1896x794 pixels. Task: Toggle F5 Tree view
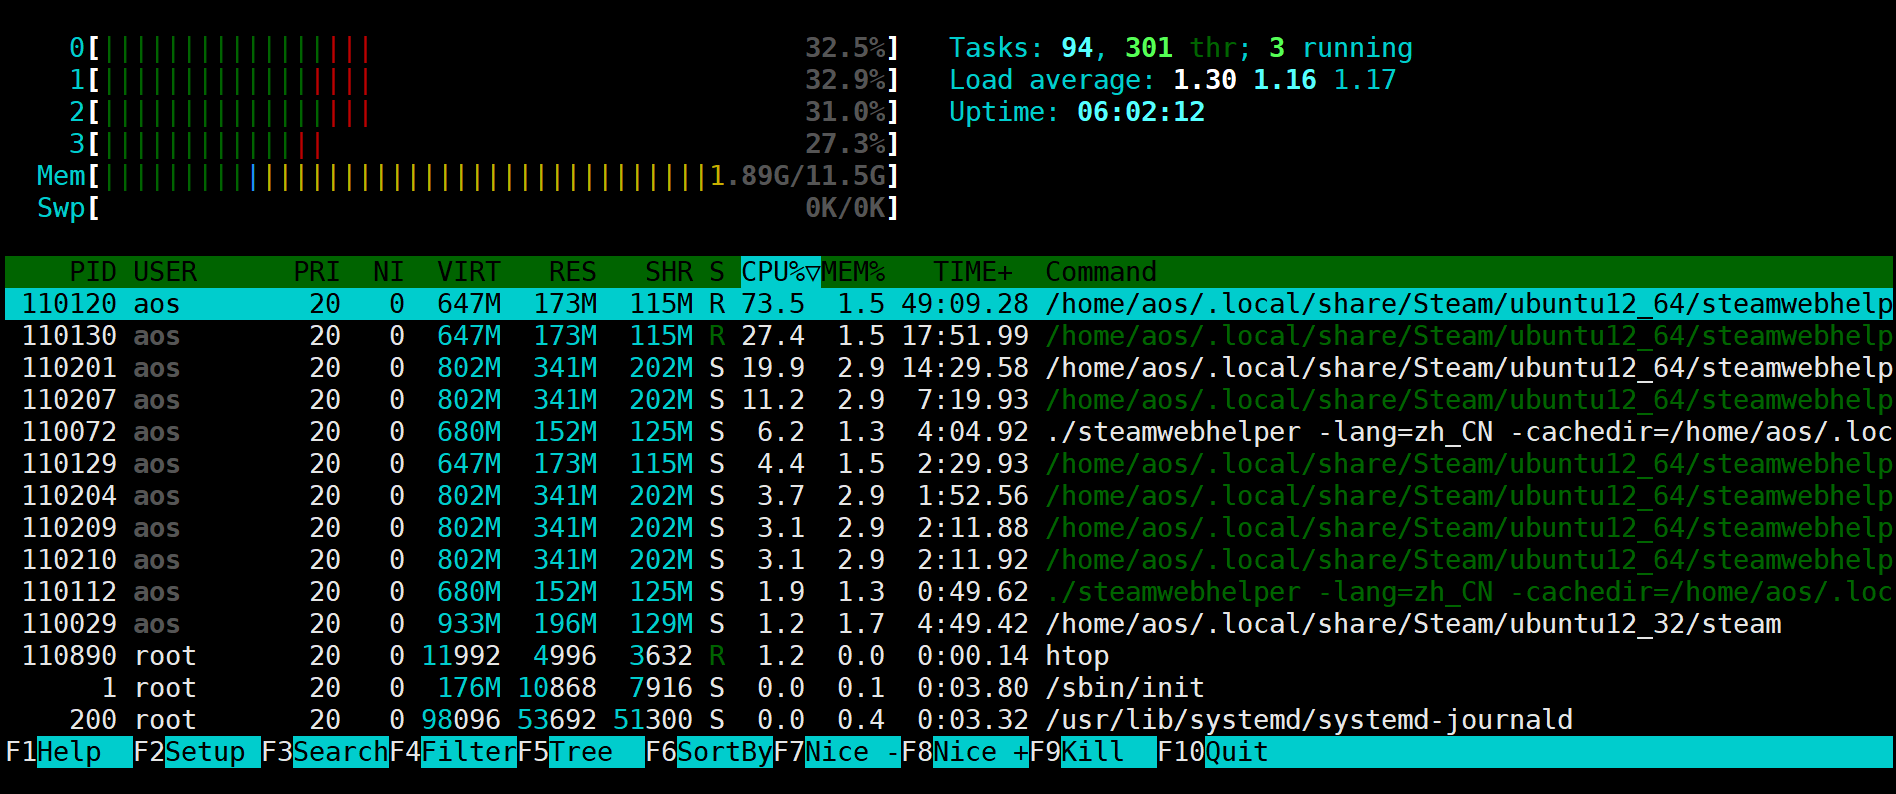(x=580, y=752)
